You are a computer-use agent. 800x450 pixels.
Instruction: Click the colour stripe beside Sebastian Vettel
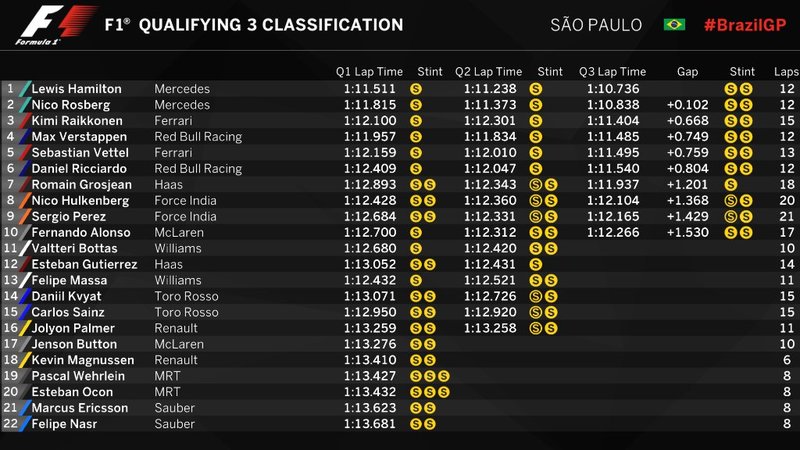click(26, 153)
